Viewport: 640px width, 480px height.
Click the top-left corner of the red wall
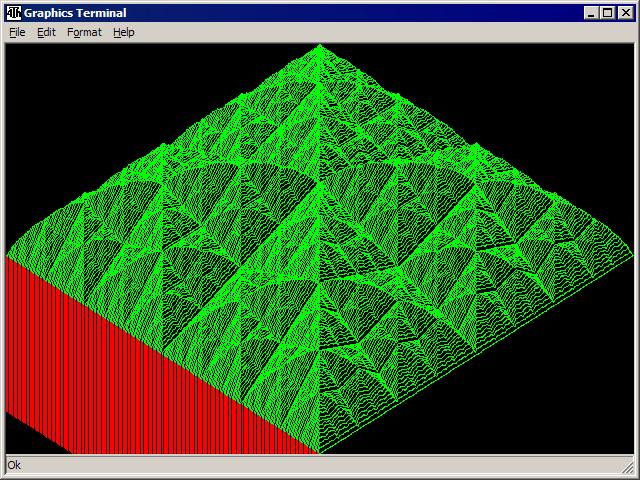click(9, 260)
